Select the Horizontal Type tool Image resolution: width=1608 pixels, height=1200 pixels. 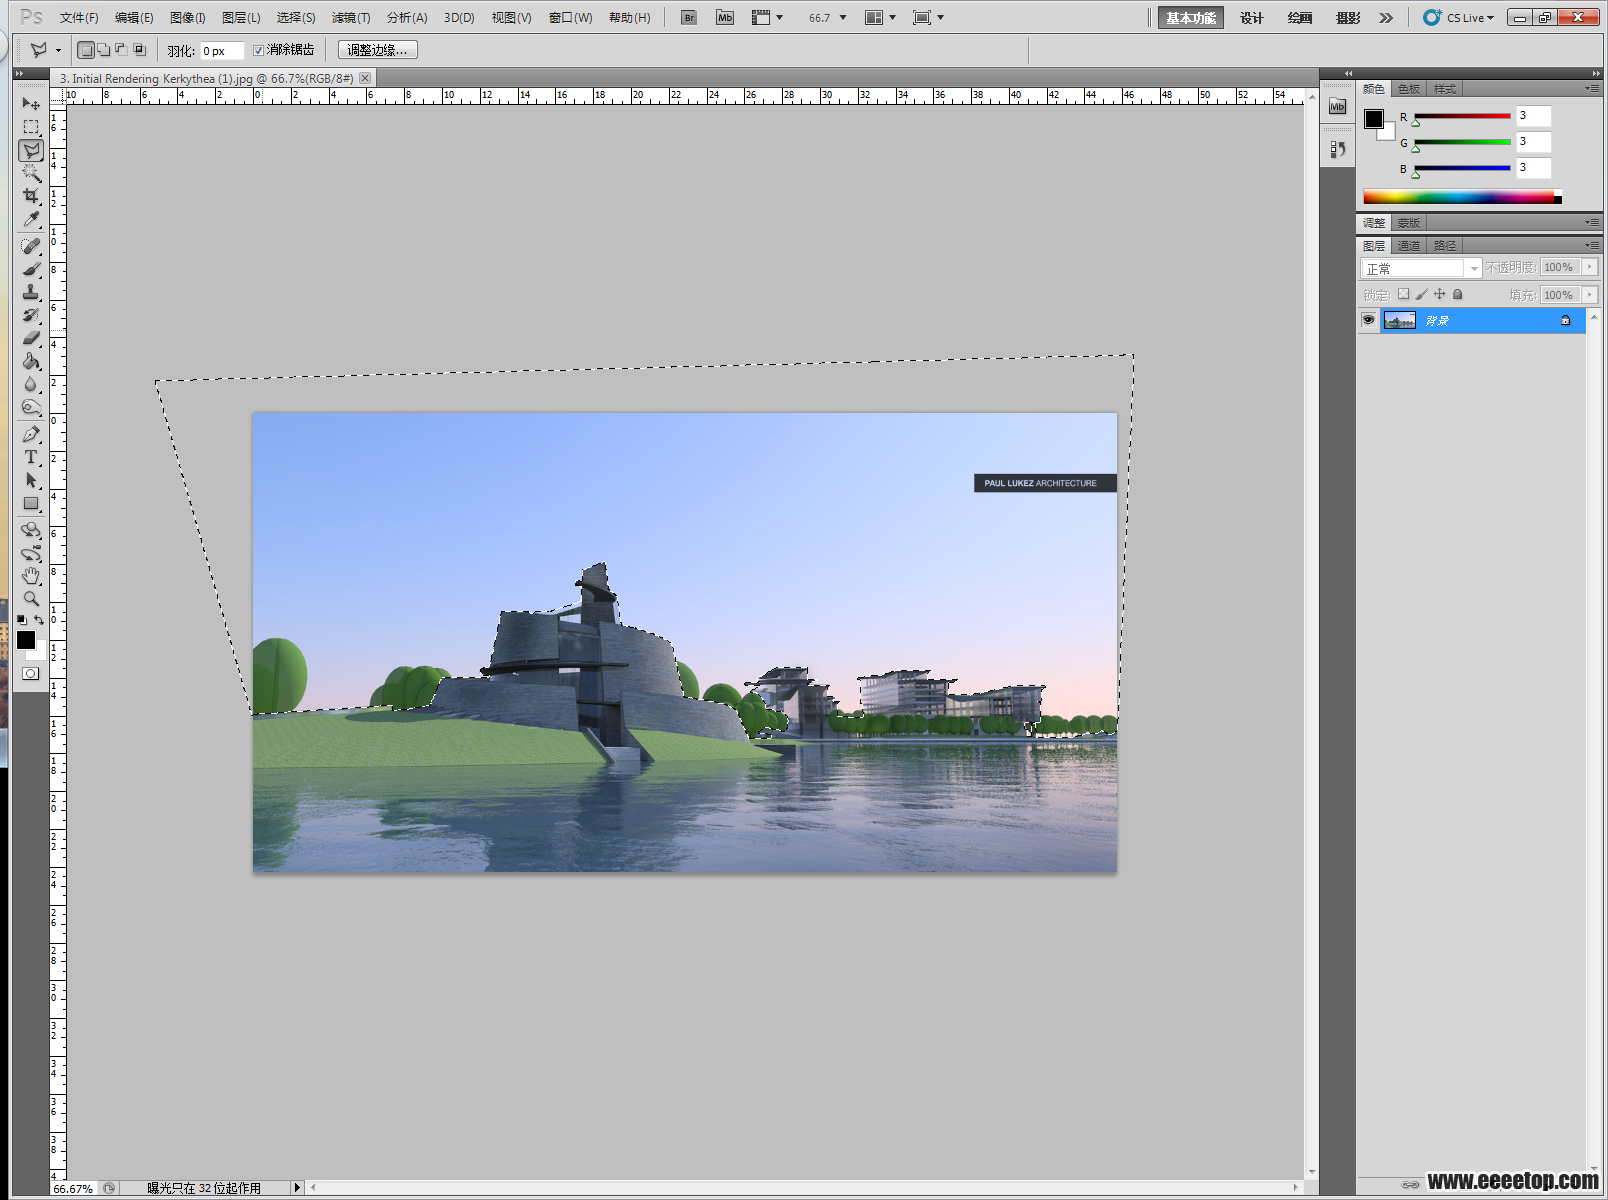pyautogui.click(x=31, y=457)
